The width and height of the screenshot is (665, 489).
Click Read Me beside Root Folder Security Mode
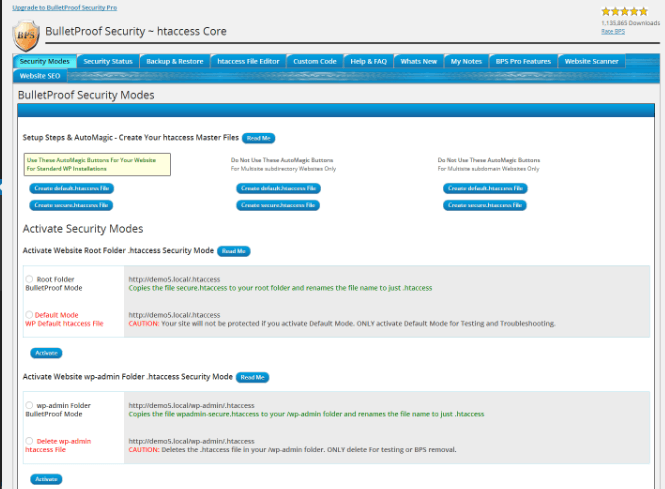(x=234, y=251)
